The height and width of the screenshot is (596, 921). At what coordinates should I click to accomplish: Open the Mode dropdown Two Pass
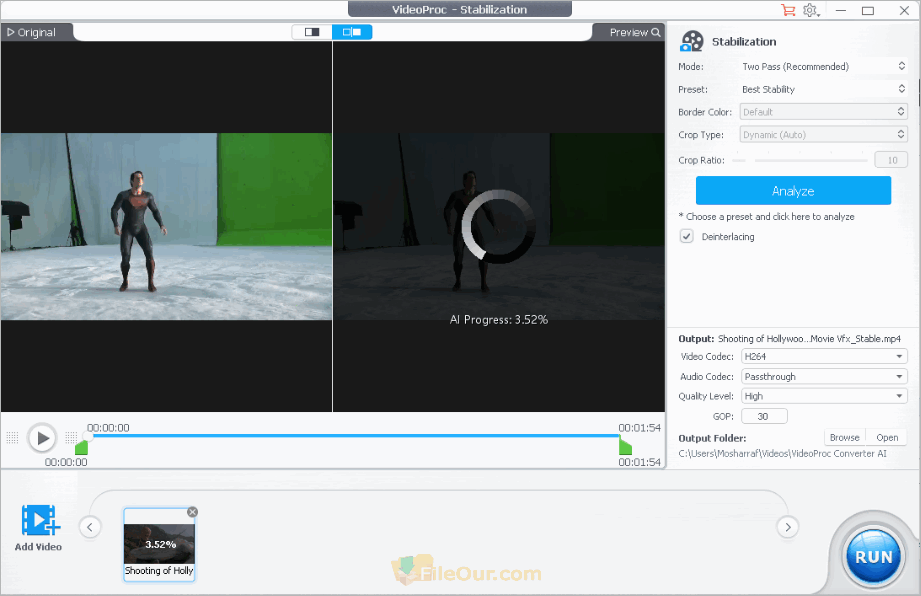(x=823, y=66)
